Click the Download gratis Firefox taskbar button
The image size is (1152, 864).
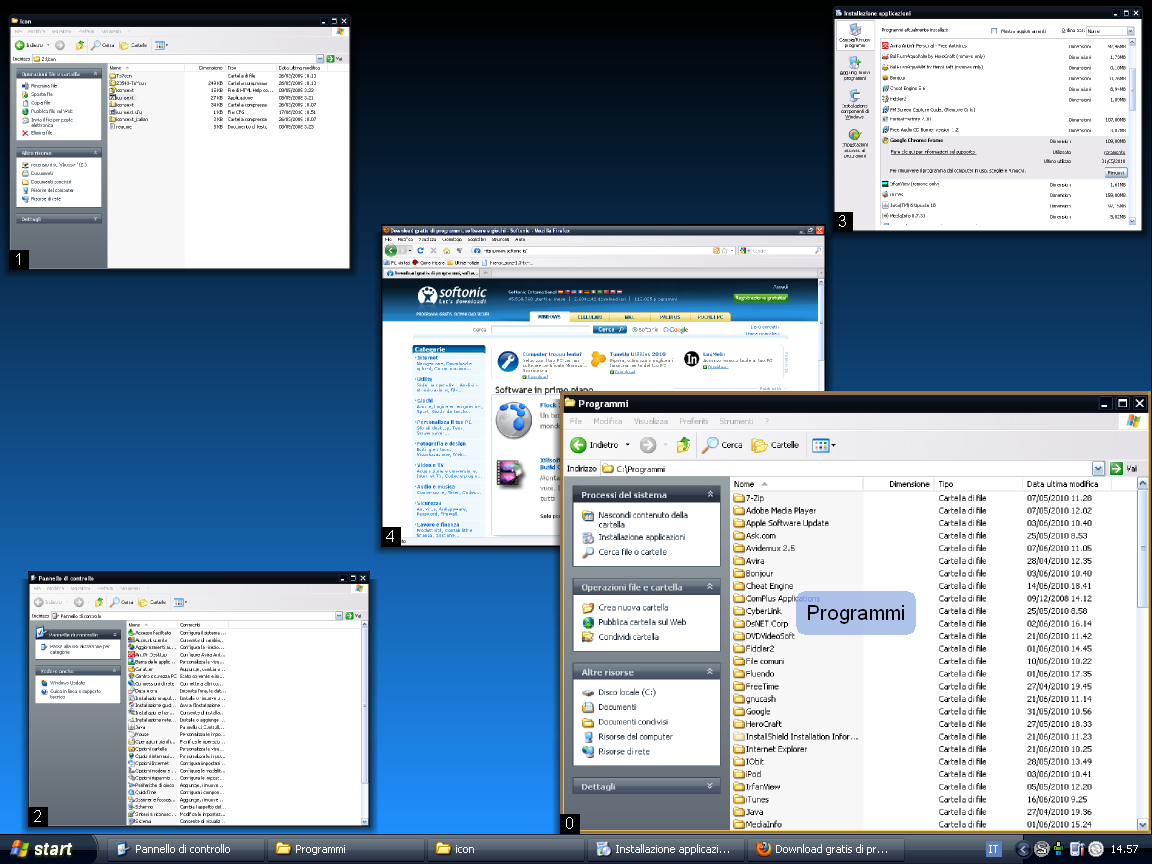(824, 849)
